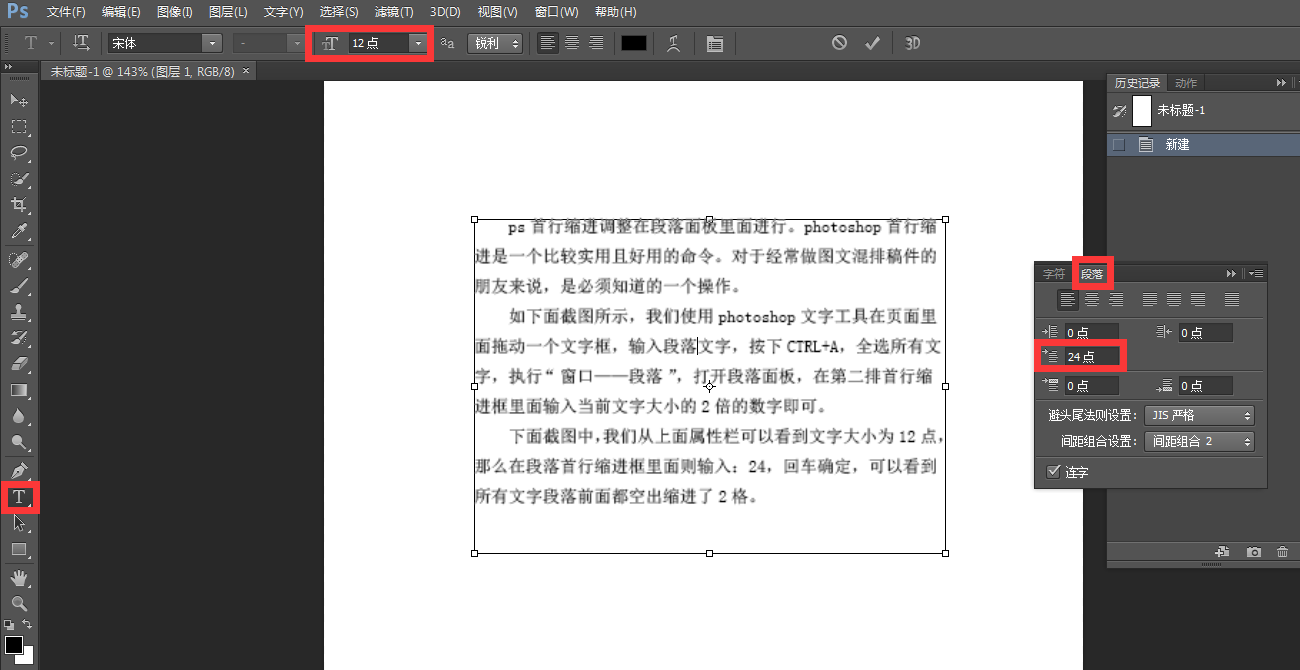Toggle the 连字 hyphenation checkbox
Viewport: 1300px width, 670px height.
pyautogui.click(x=1053, y=471)
